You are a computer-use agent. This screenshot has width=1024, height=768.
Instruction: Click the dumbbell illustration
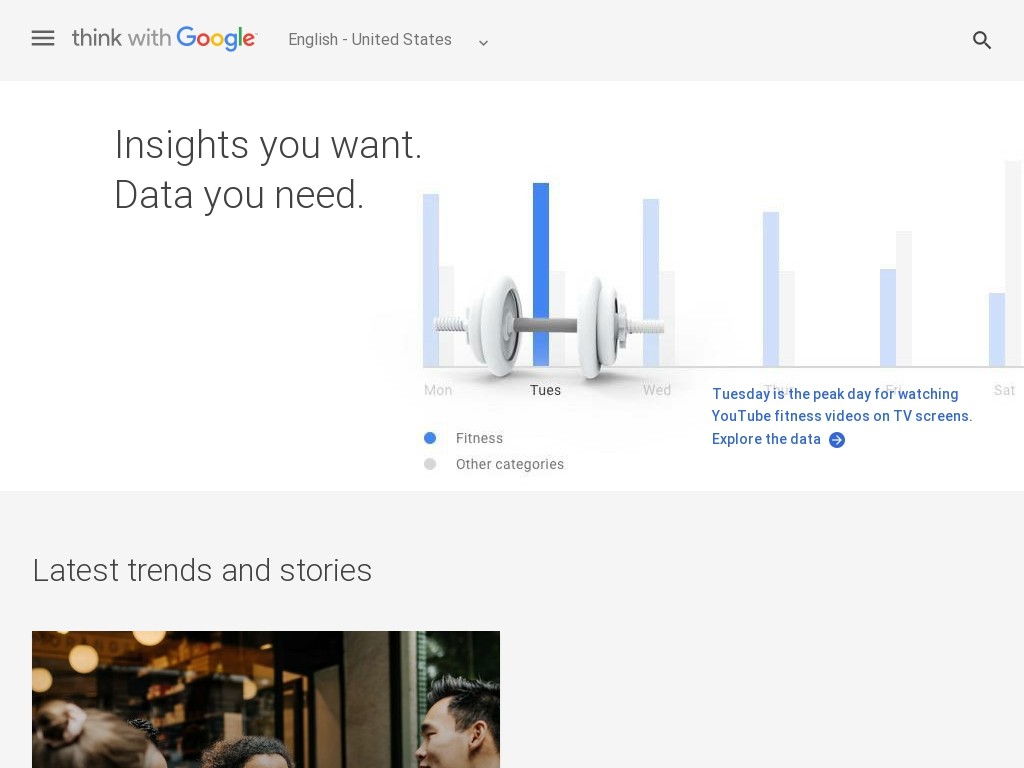pos(549,325)
